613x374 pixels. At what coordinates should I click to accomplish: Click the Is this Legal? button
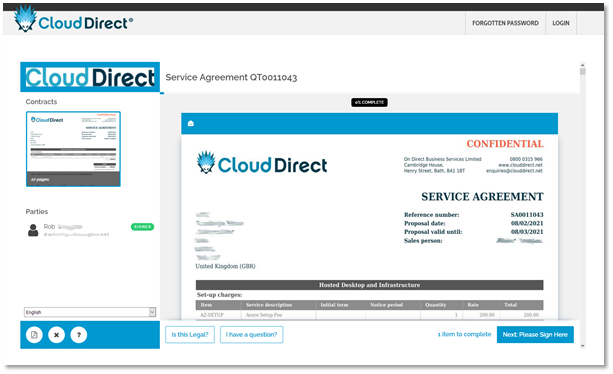click(190, 335)
